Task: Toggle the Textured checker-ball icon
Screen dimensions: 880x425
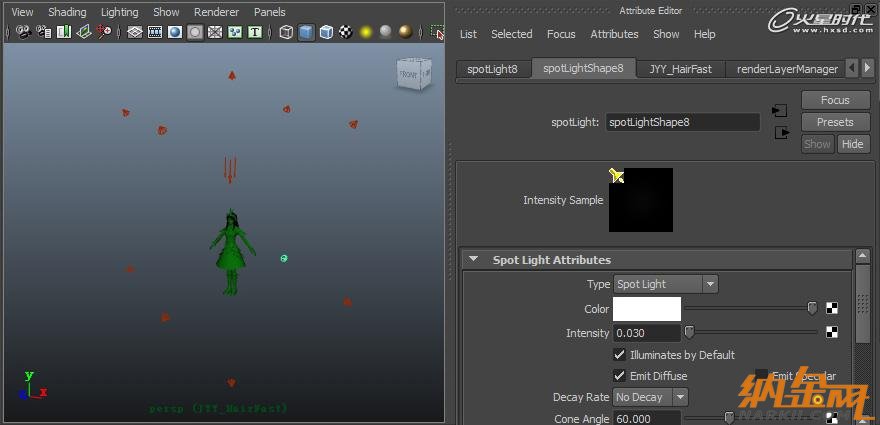Action: (346, 32)
